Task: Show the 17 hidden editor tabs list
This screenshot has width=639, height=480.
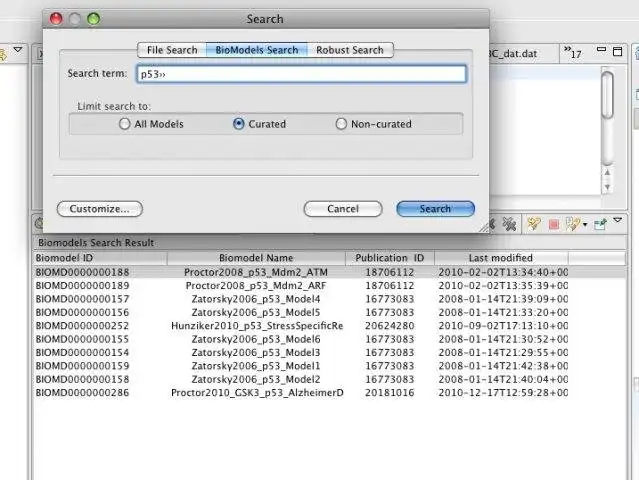Action: pyautogui.click(x=572, y=52)
